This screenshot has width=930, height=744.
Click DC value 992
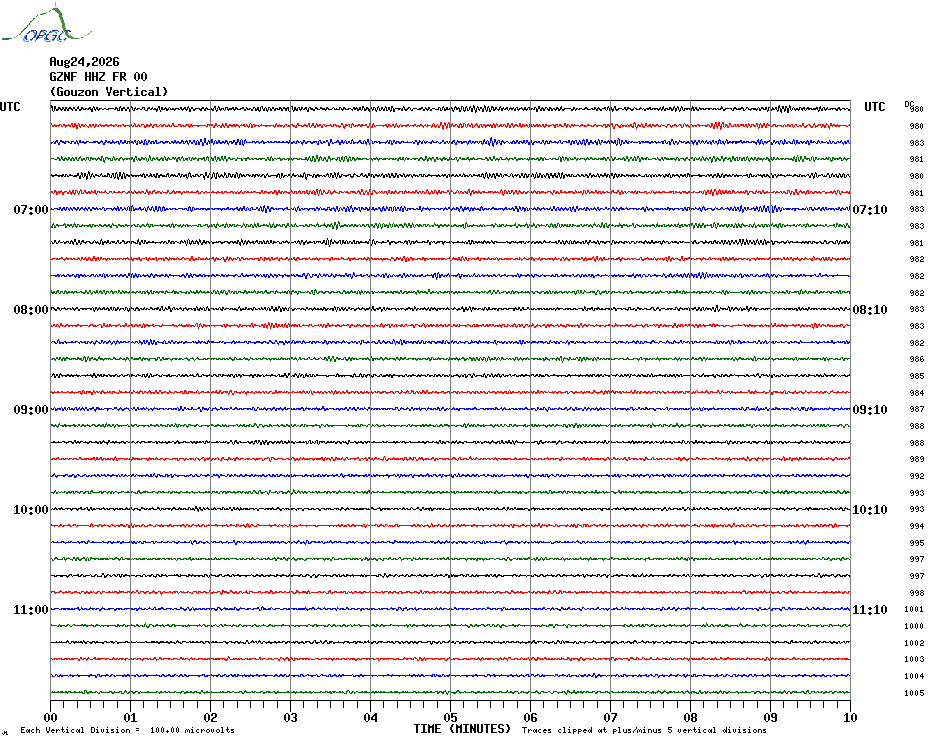tap(916, 476)
